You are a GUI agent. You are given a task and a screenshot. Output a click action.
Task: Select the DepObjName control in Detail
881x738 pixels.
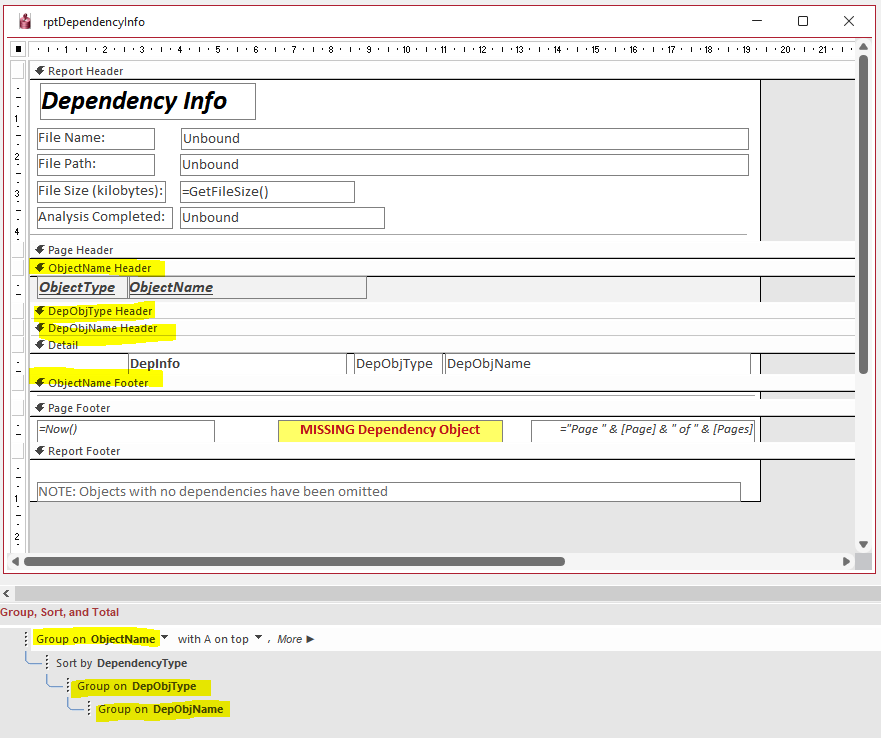[x=598, y=364]
